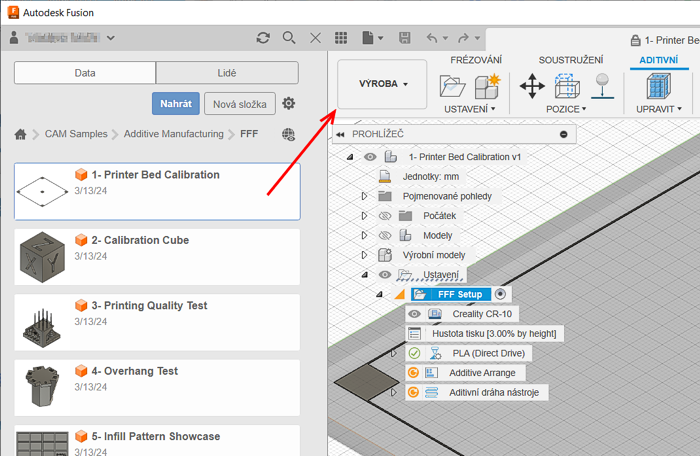Viewport: 700px width, 456px height.
Task: Click the Nahrát upload button
Action: click(176, 103)
